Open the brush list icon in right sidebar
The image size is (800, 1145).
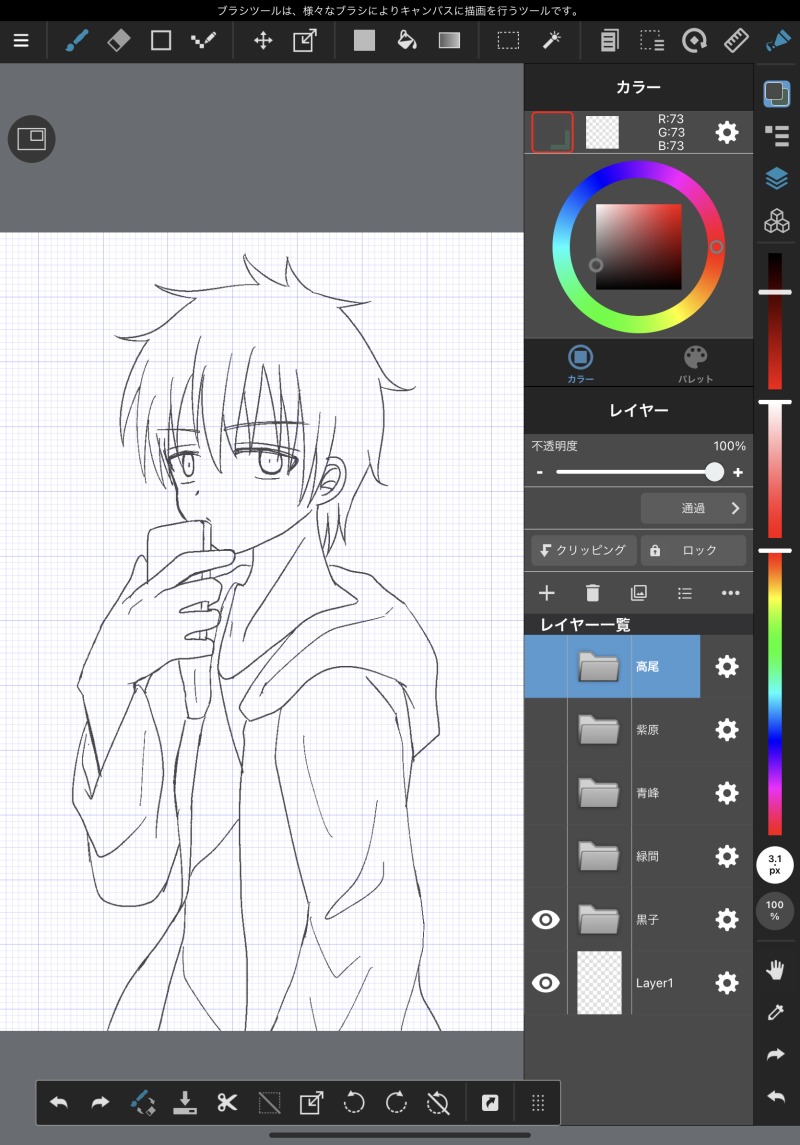[777, 136]
